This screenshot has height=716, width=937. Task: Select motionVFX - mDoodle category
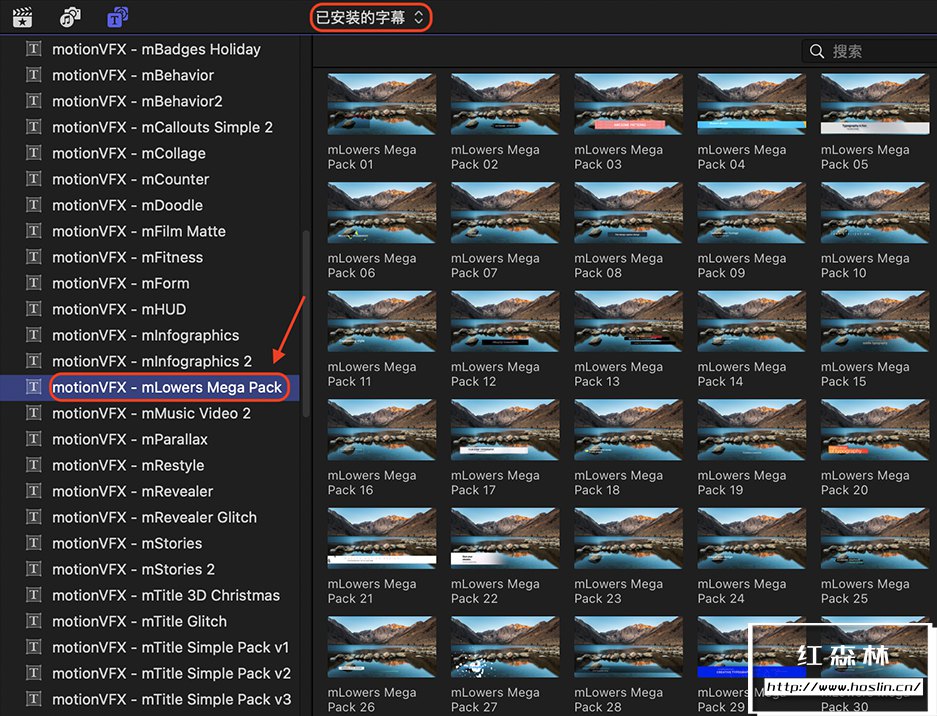point(149,205)
